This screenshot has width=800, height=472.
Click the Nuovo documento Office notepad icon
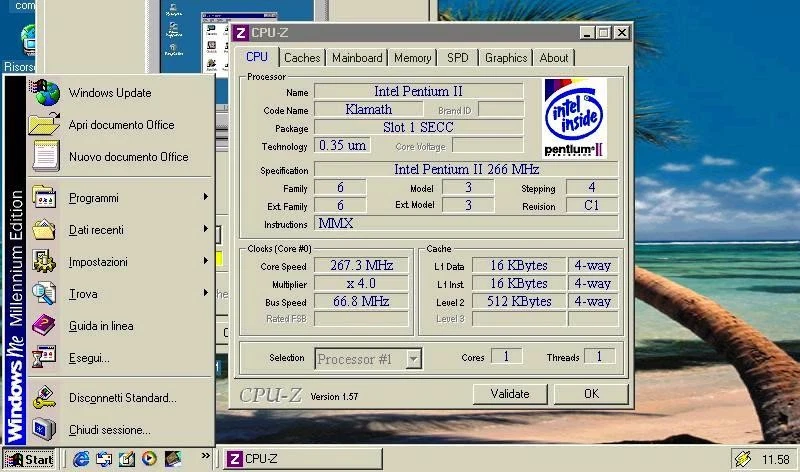point(45,156)
